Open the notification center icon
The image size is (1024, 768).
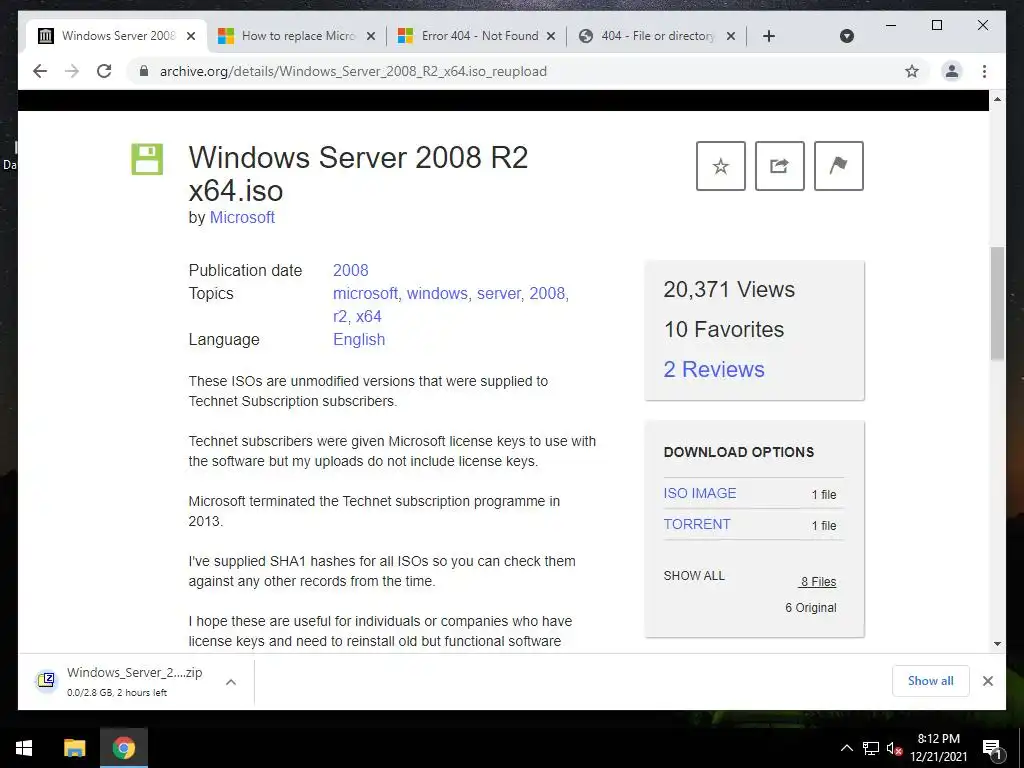[x=992, y=748]
